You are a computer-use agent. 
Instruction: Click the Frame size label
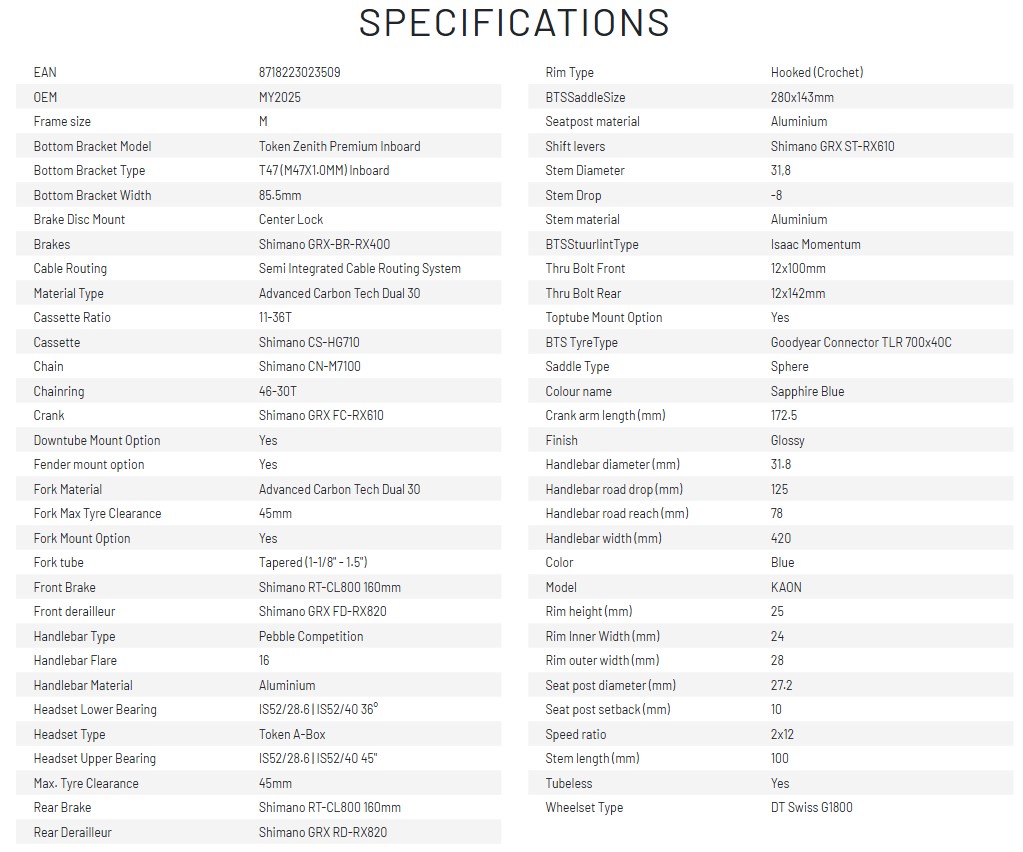click(62, 121)
